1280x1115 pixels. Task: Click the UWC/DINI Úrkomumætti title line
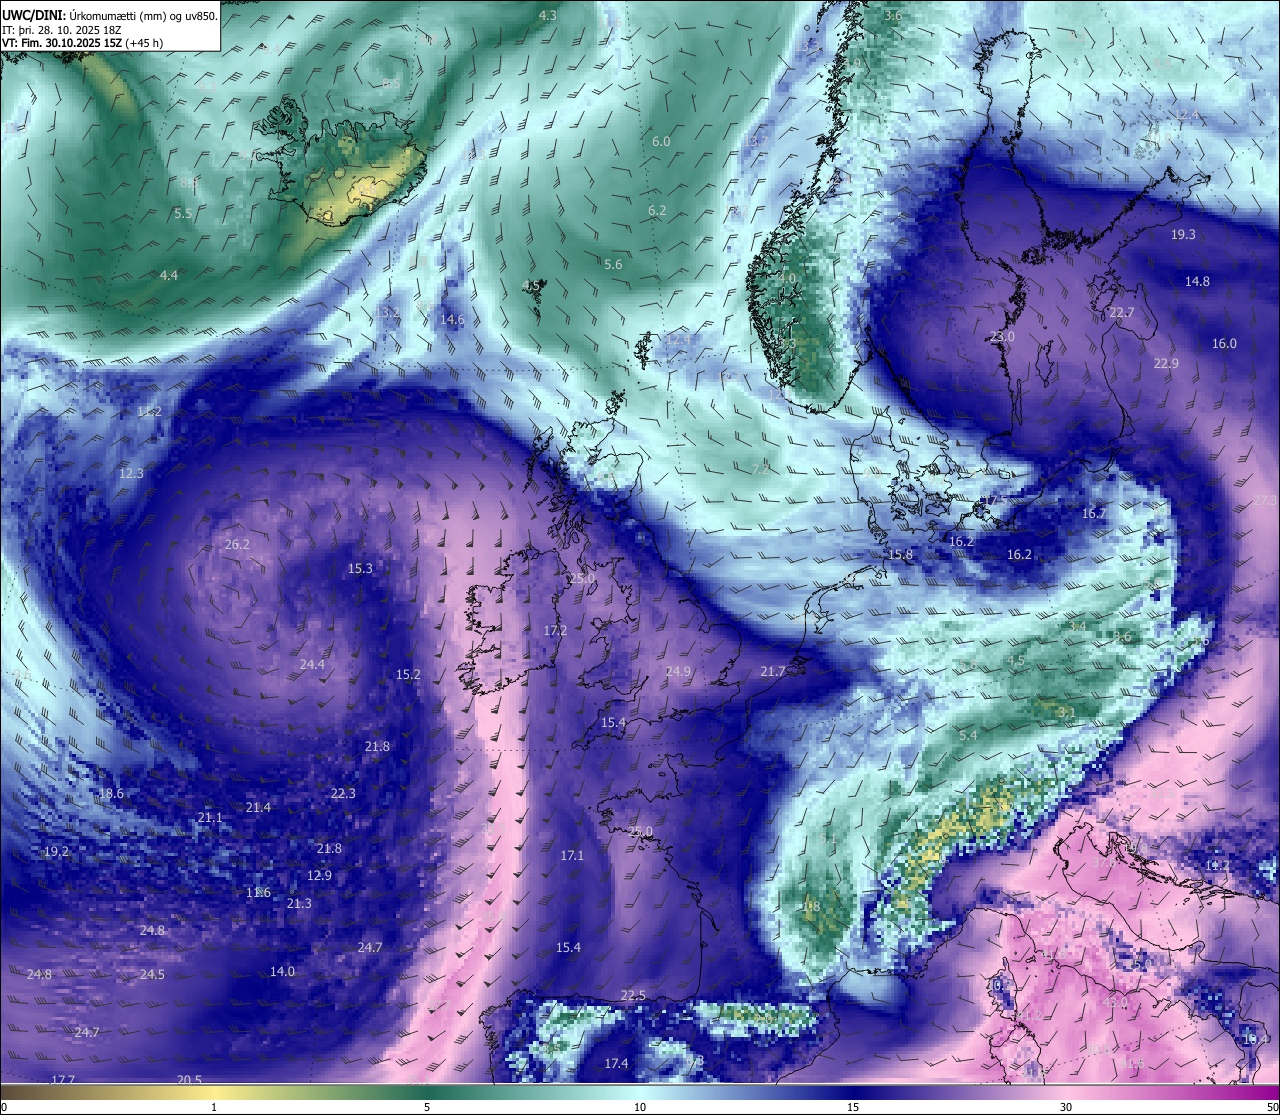tap(110, 15)
